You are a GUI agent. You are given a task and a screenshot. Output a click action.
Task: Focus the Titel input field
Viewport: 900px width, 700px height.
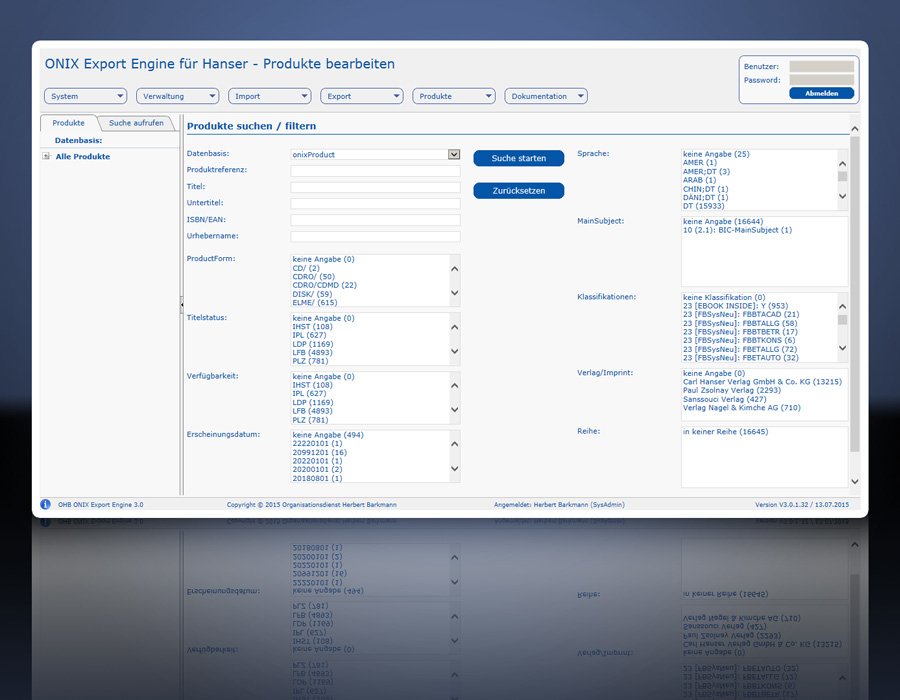coord(375,187)
